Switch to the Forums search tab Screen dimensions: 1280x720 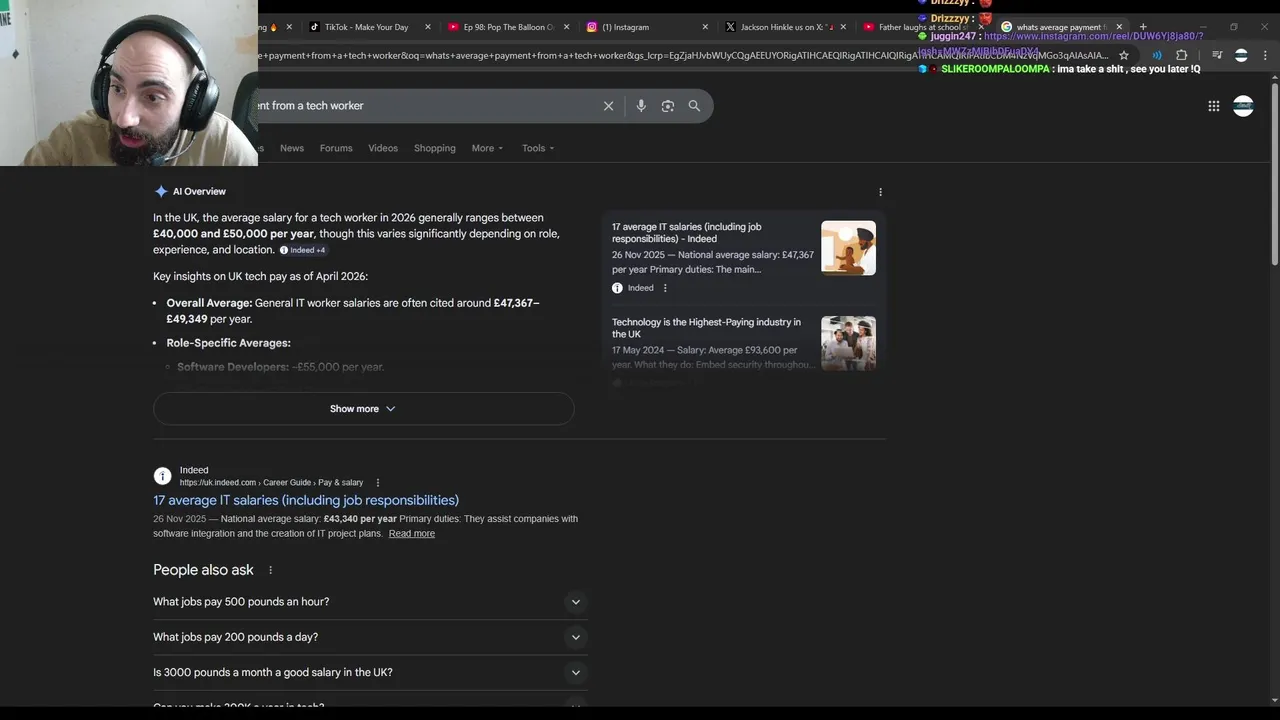tap(336, 148)
